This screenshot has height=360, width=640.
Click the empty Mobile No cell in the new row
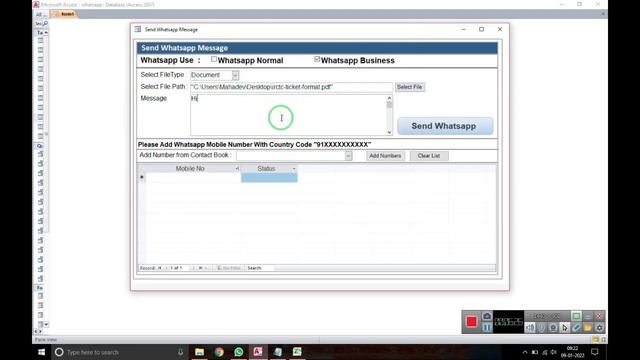193,178
